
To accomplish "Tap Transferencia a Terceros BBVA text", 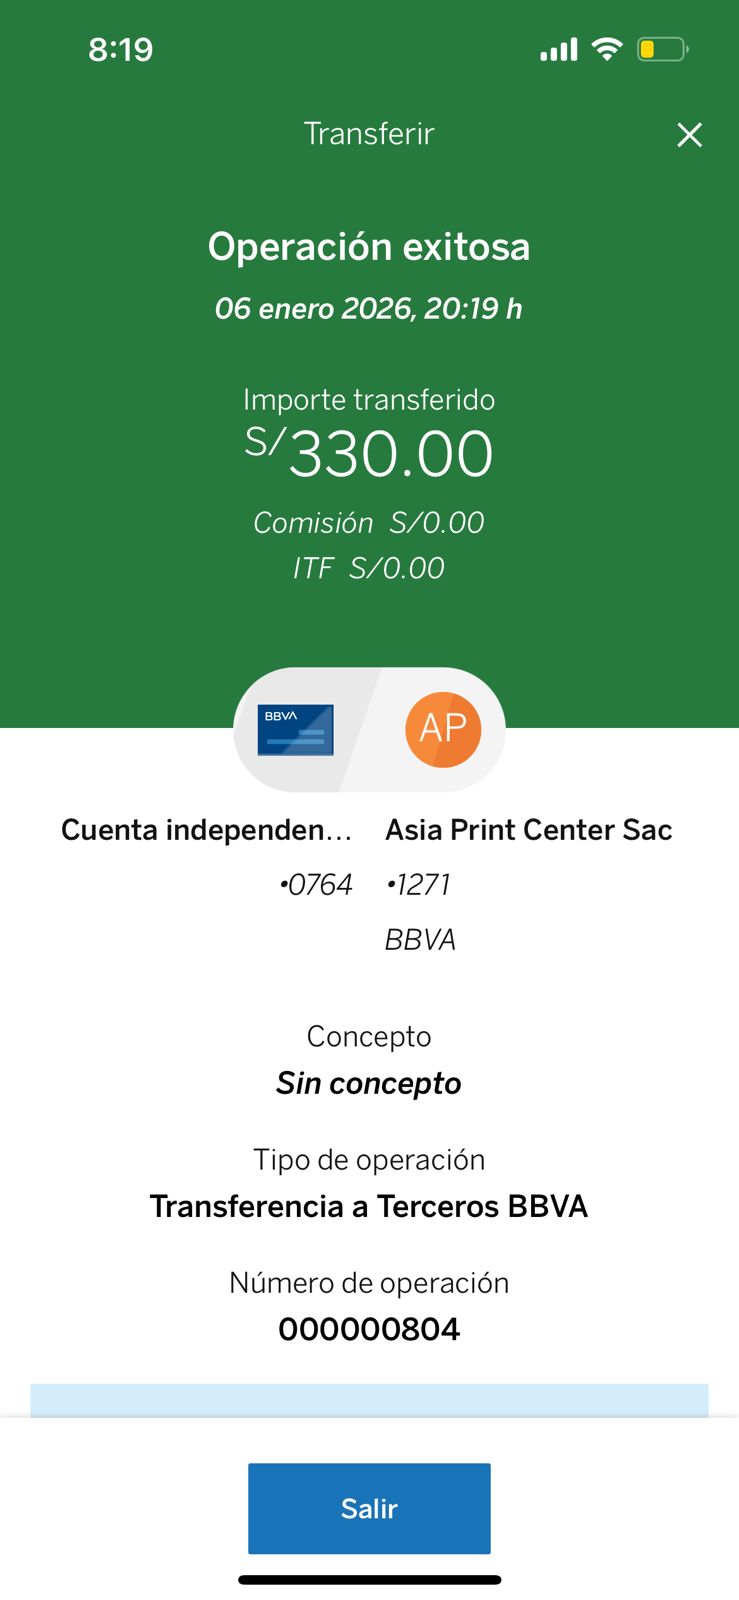I will (369, 1206).
